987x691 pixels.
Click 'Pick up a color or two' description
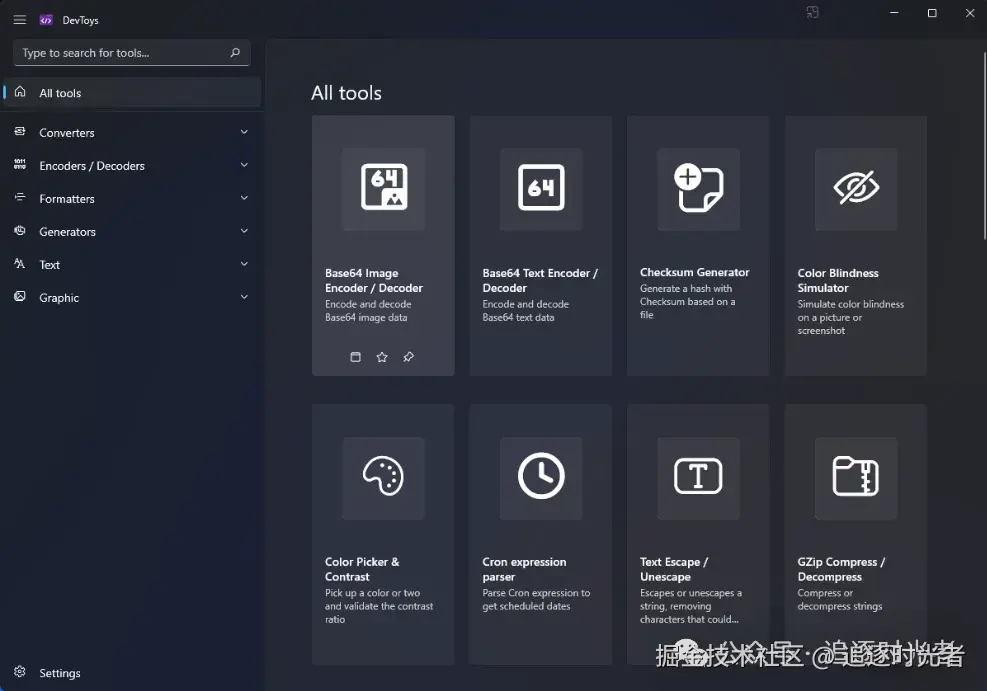tap(379, 606)
